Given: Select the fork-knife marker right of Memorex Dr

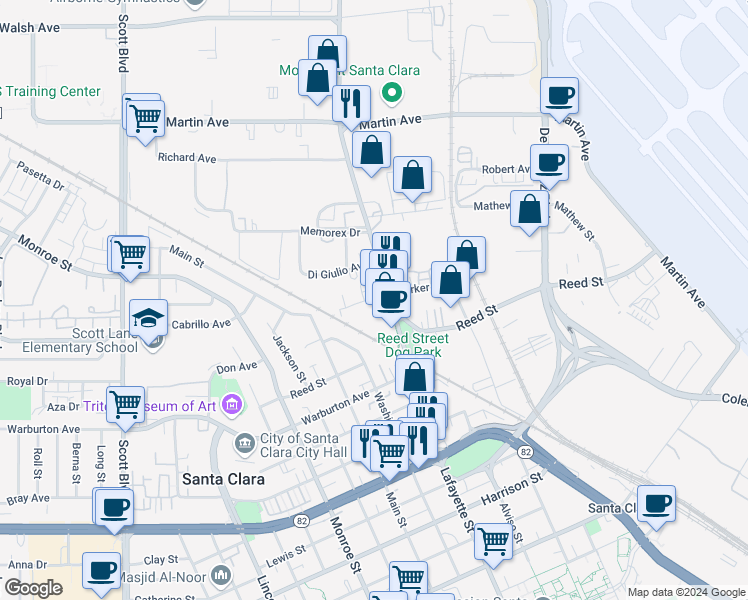Looking at the screenshot, I should tap(392, 242).
